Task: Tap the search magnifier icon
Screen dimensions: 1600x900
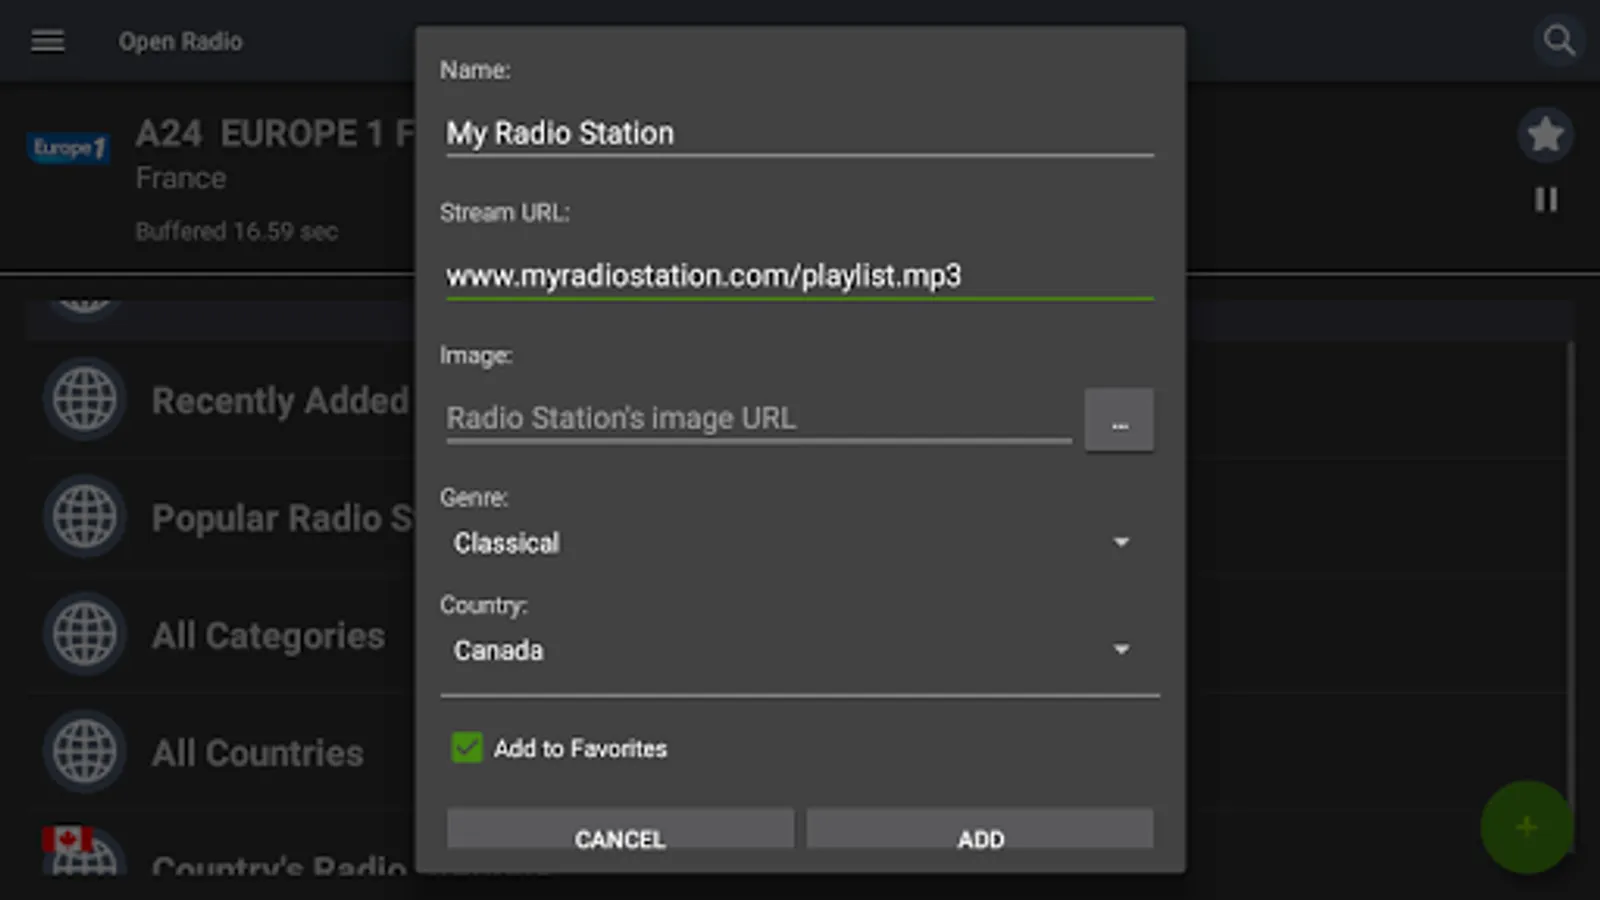Action: [x=1558, y=41]
